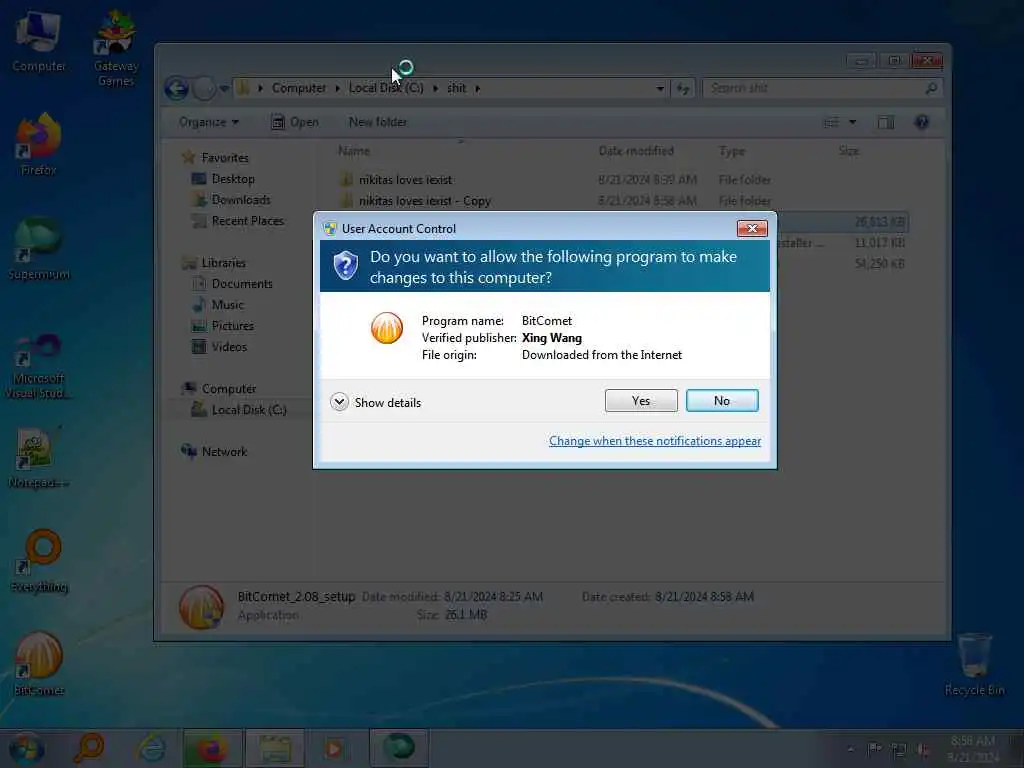1024x768 pixels.
Task: Open Notepad++ desktop shortcut
Action: 39,457
